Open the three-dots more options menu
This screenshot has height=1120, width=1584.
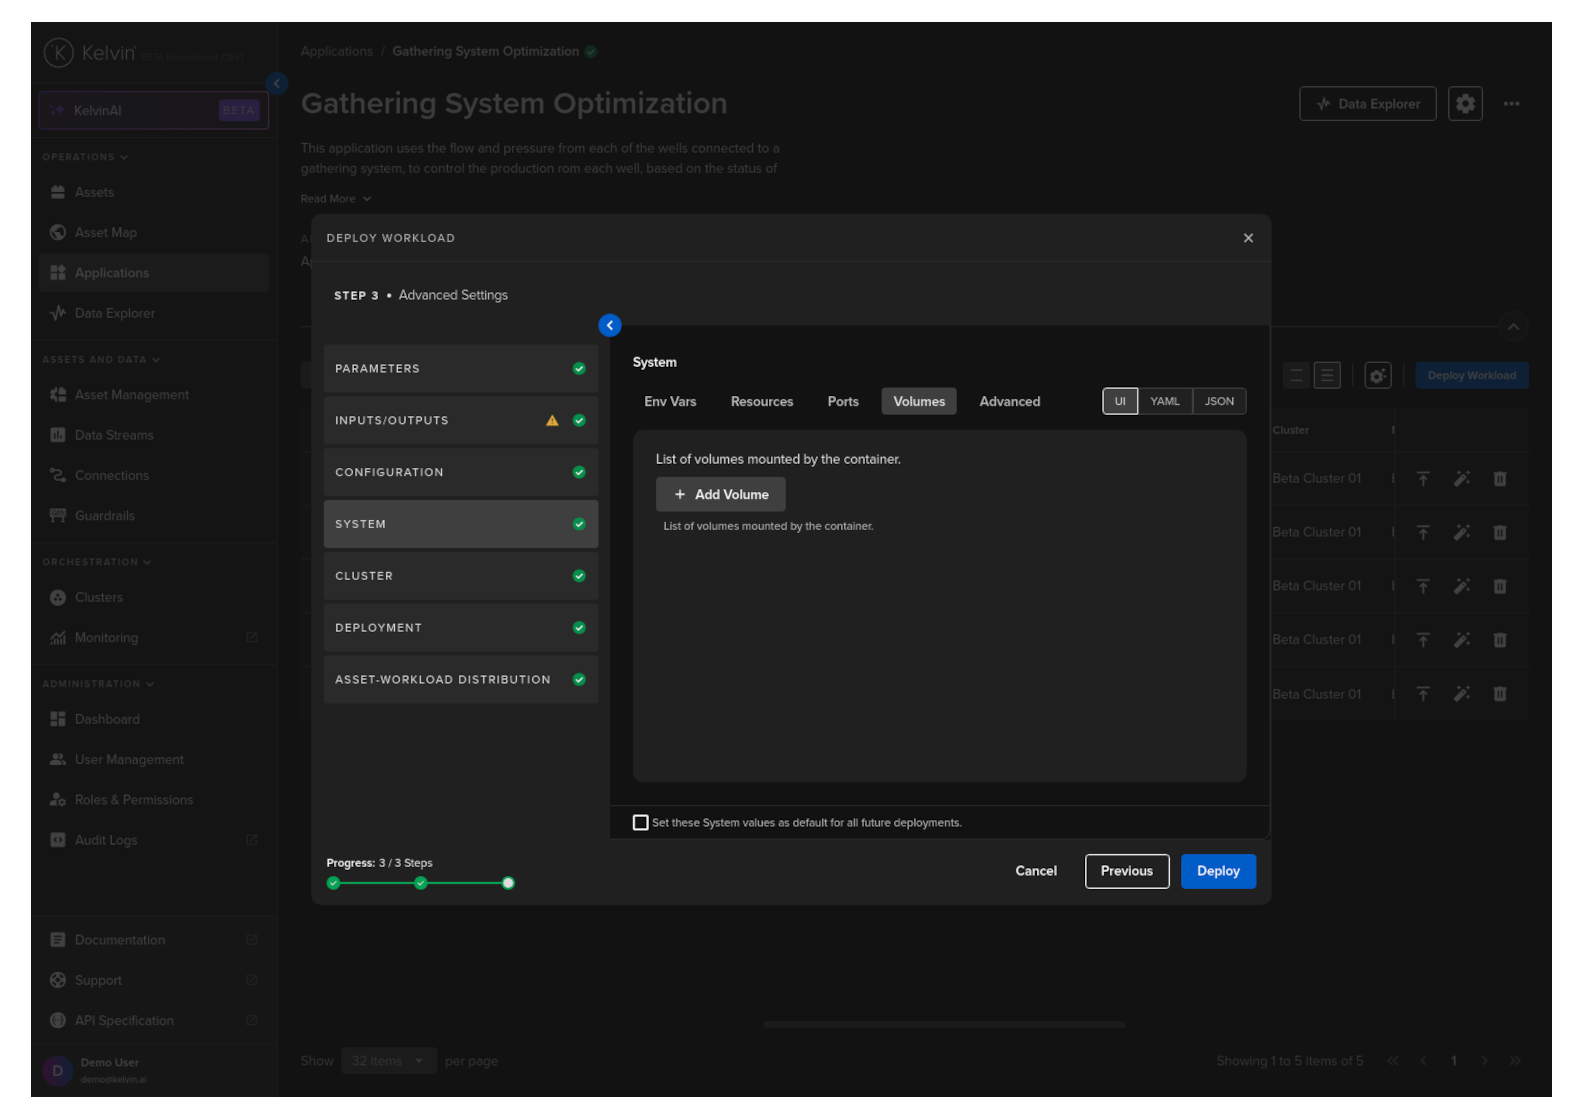tap(1511, 104)
